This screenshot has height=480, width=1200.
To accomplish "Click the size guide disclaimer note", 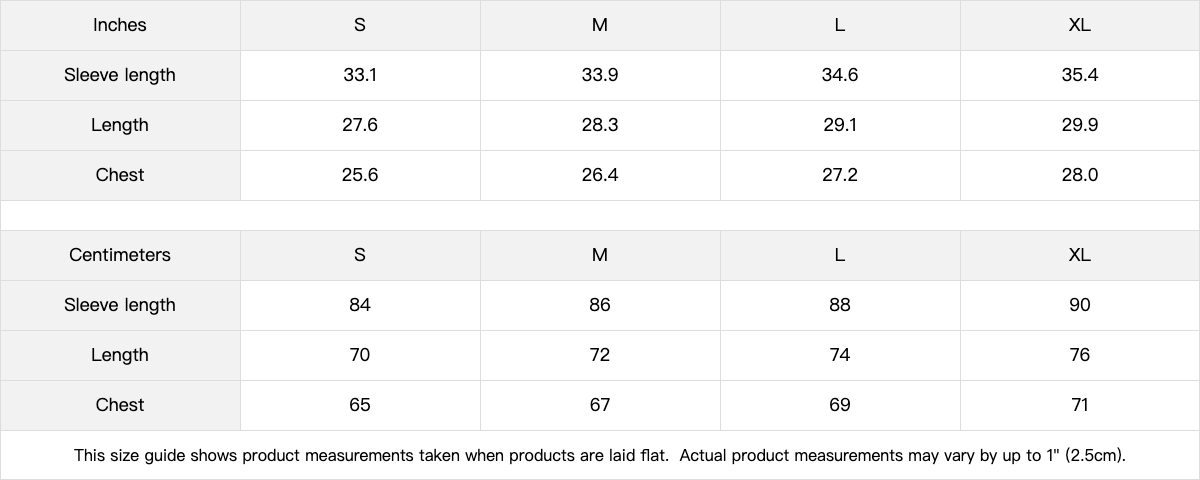I will [x=600, y=455].
